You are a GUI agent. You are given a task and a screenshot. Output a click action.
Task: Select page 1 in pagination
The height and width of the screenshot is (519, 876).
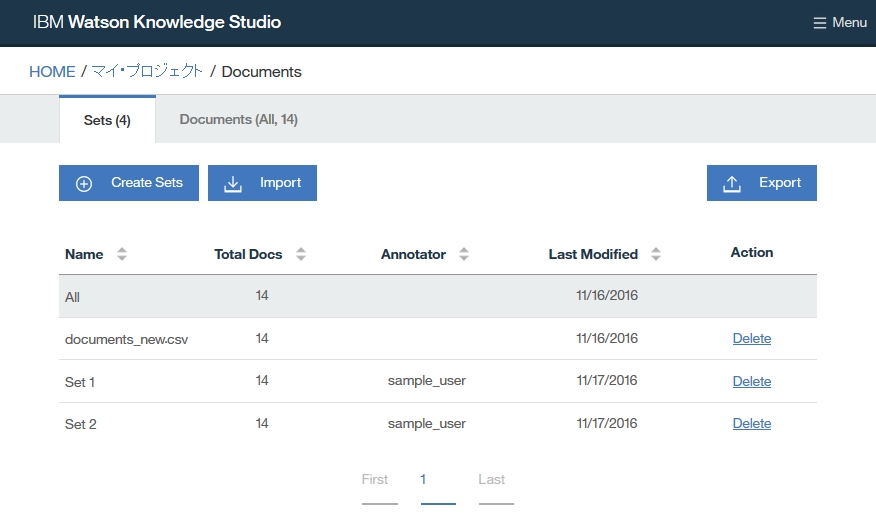point(424,480)
